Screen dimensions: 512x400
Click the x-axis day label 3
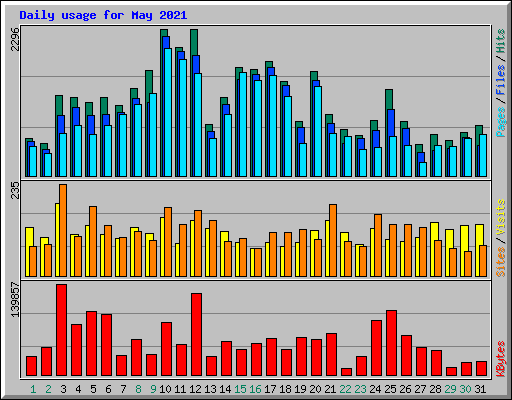(x=63, y=389)
